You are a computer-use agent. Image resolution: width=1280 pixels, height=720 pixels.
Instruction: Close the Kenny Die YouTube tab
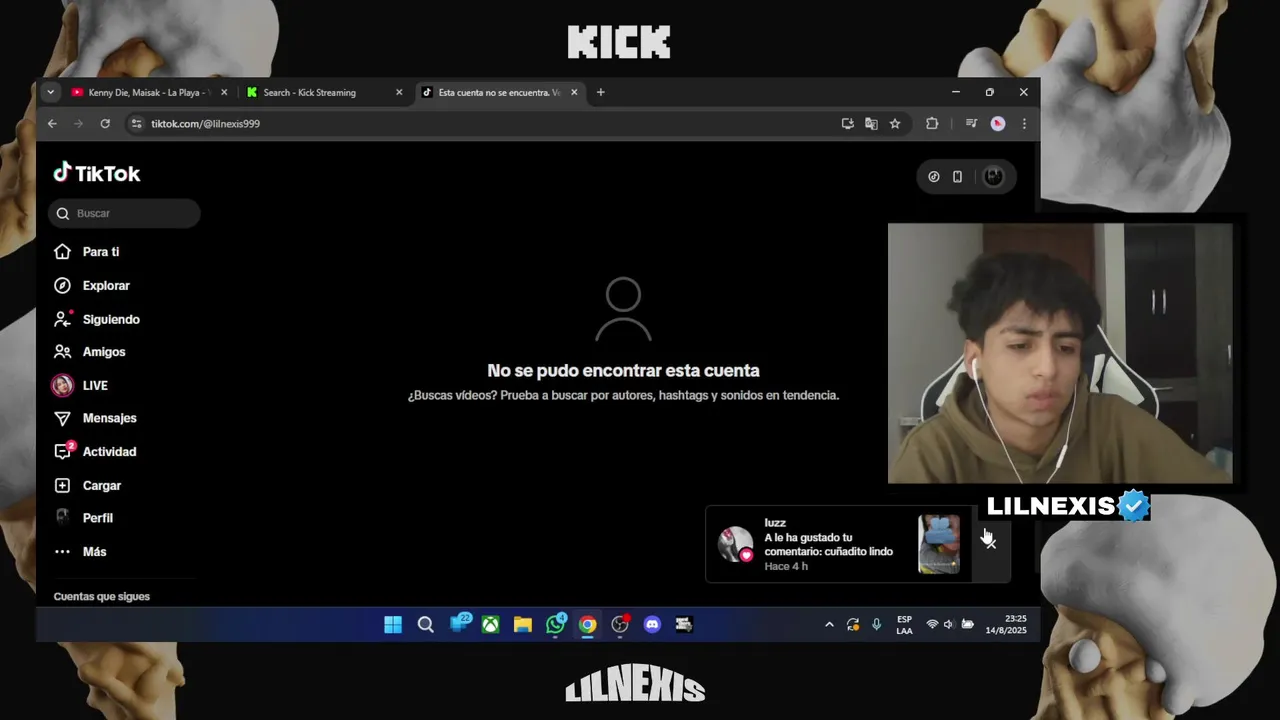pos(224,92)
